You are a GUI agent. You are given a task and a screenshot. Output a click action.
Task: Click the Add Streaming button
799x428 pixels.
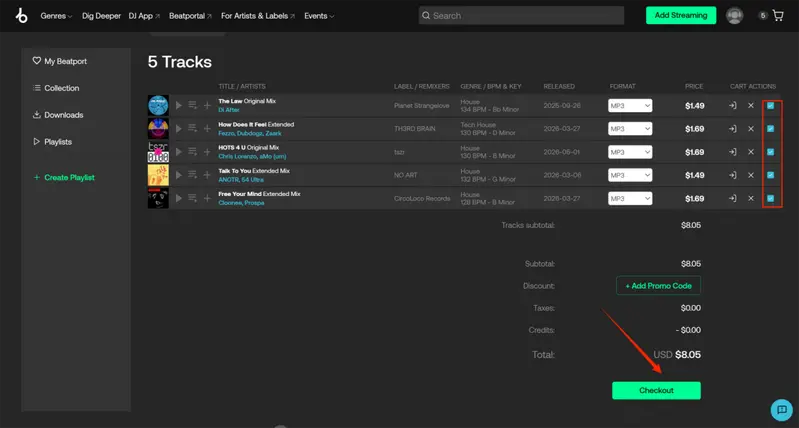pos(681,15)
